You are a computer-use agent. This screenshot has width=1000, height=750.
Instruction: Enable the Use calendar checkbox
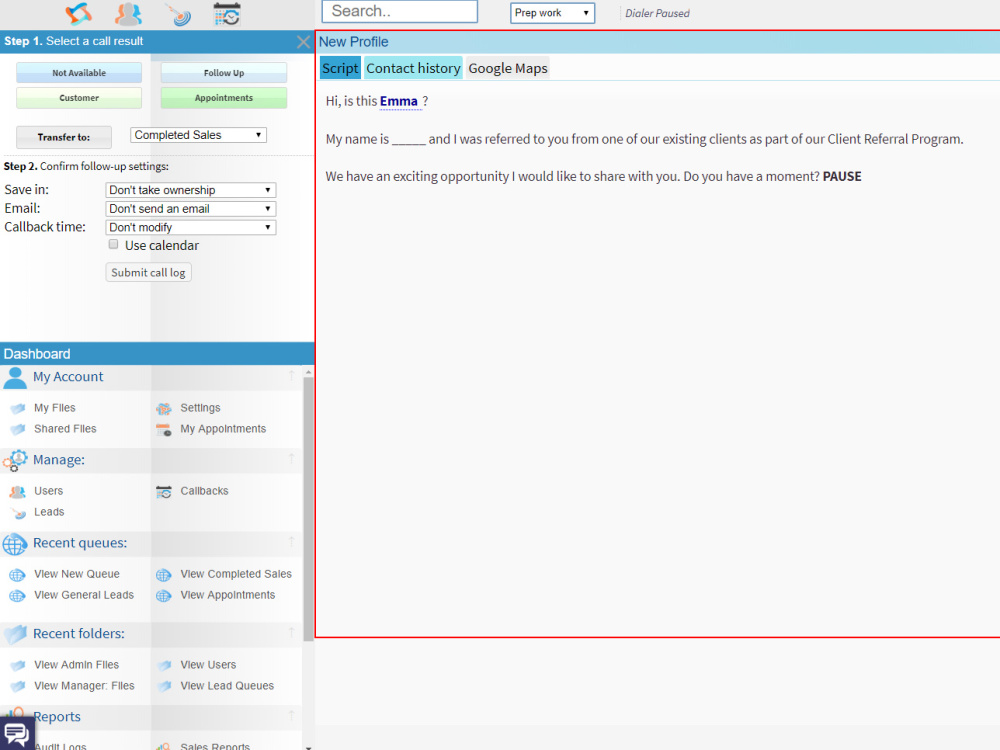click(x=114, y=244)
